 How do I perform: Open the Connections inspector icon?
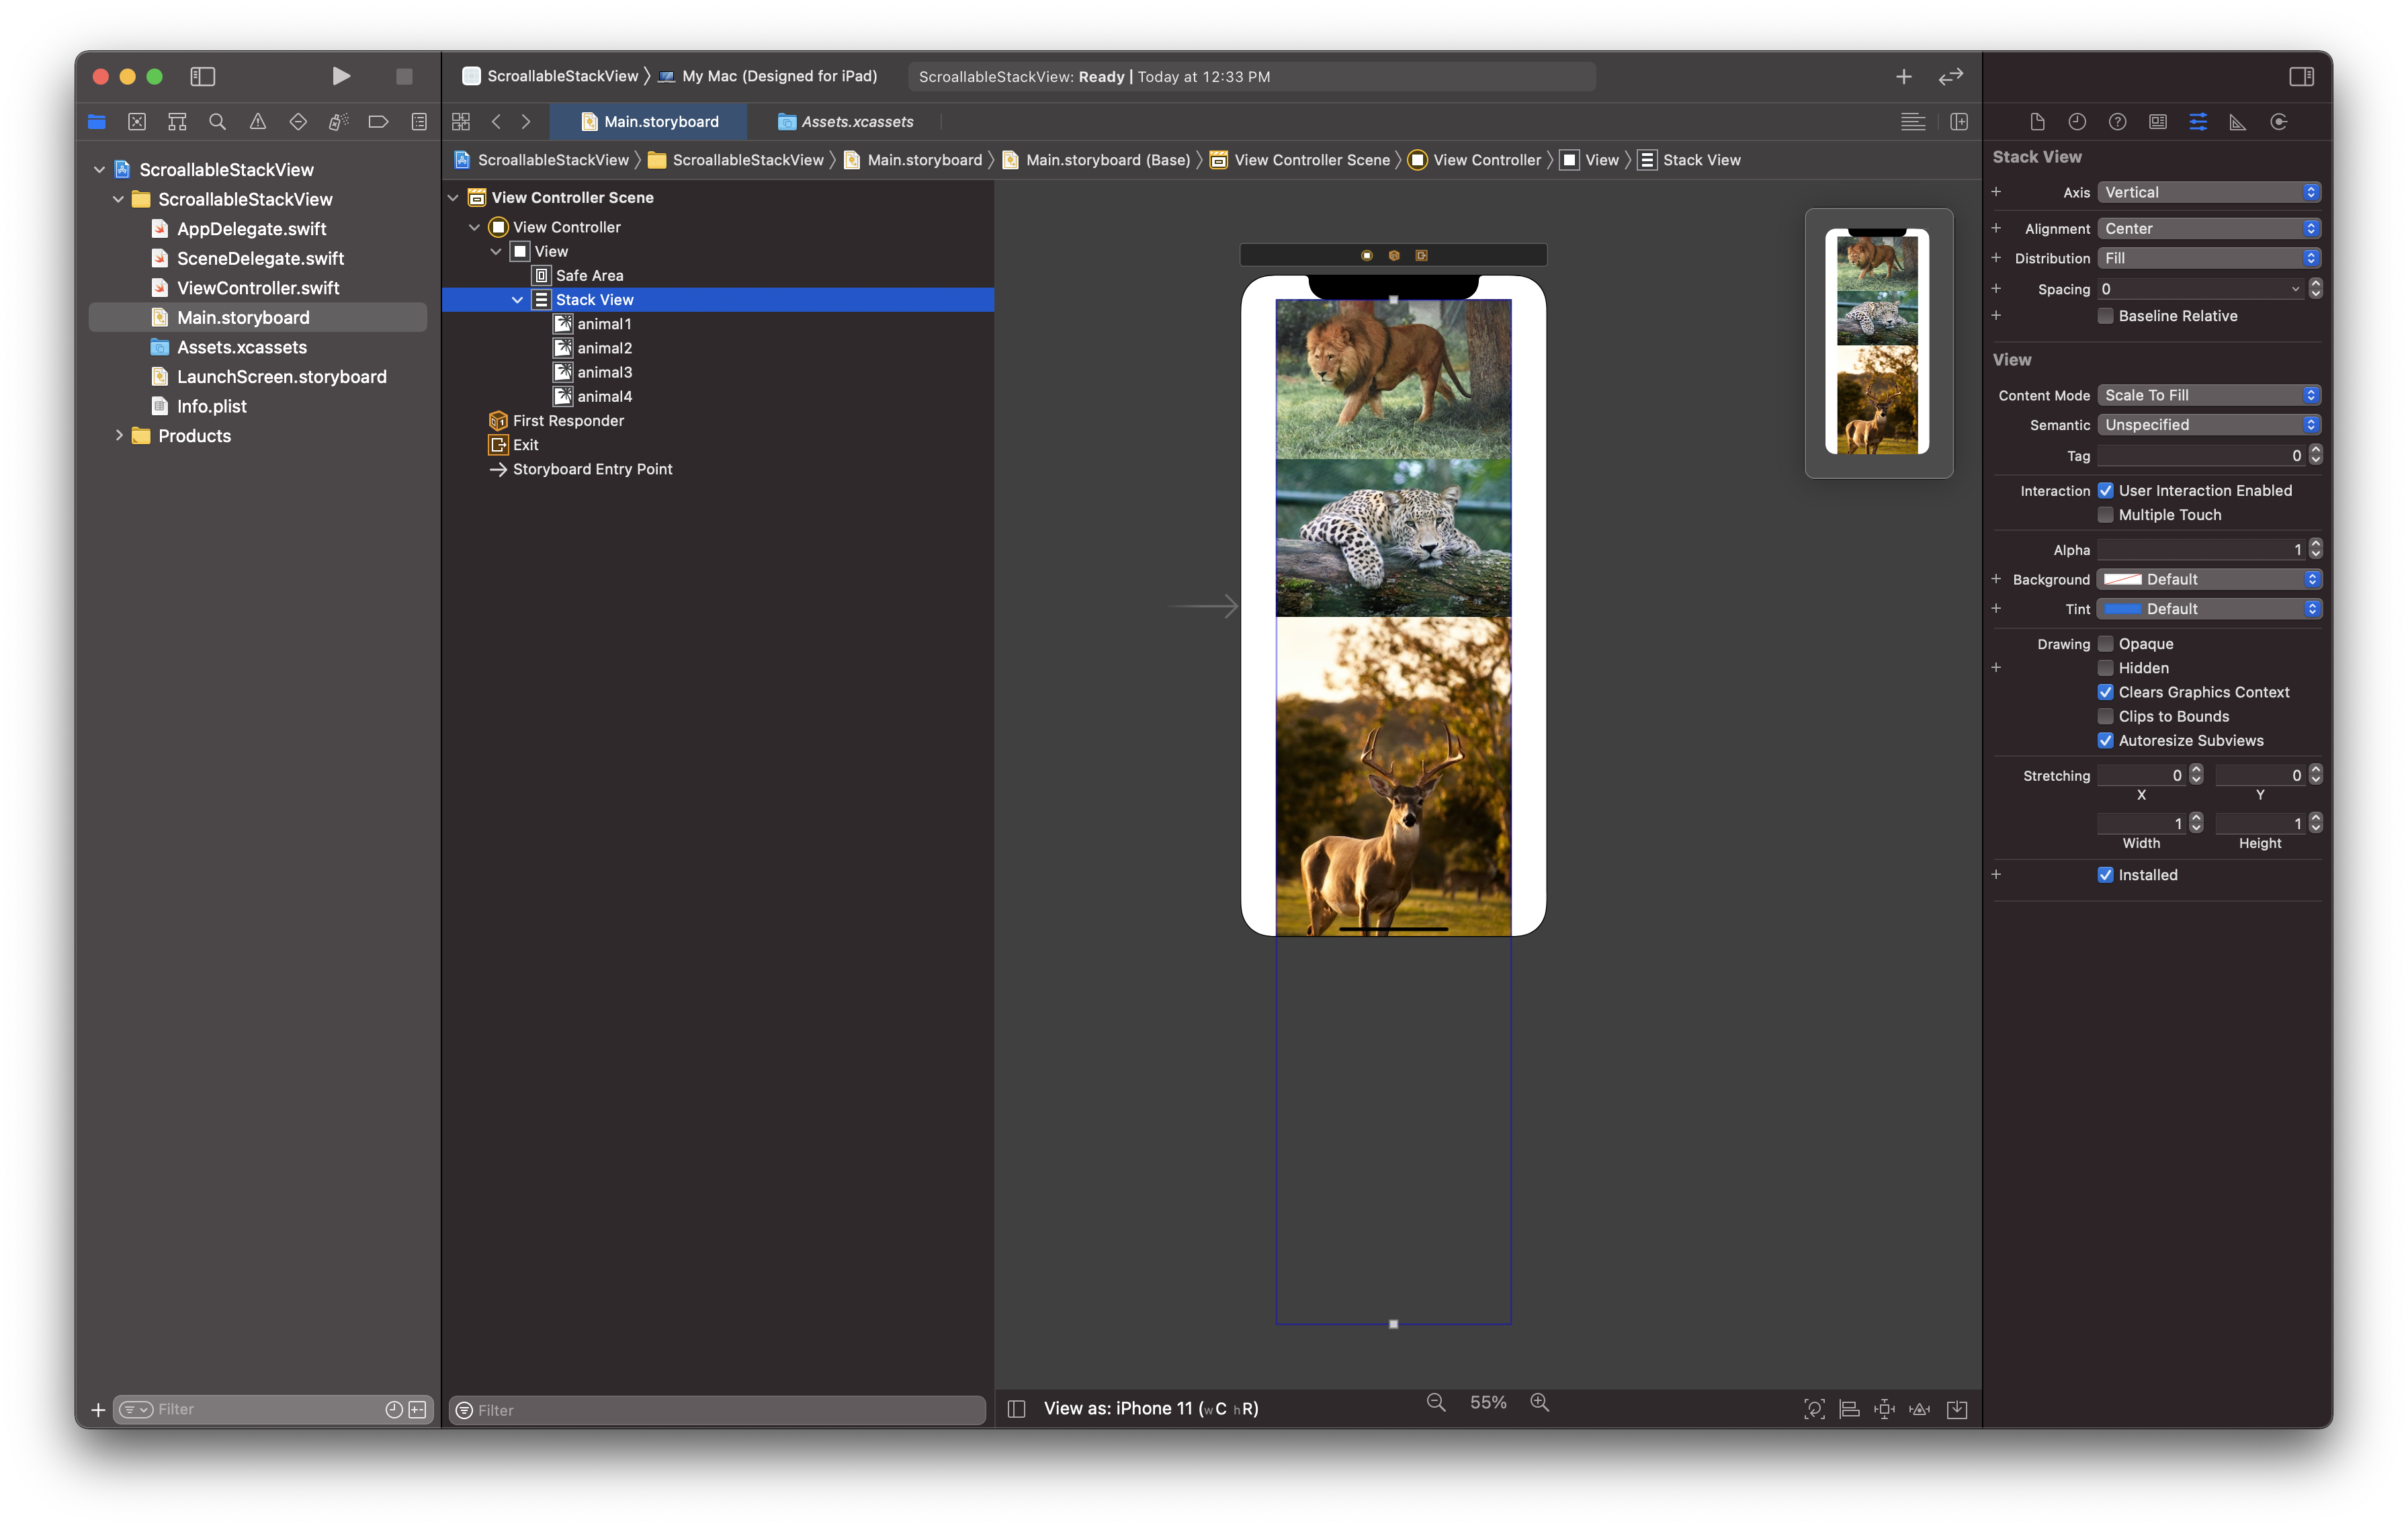(2279, 122)
